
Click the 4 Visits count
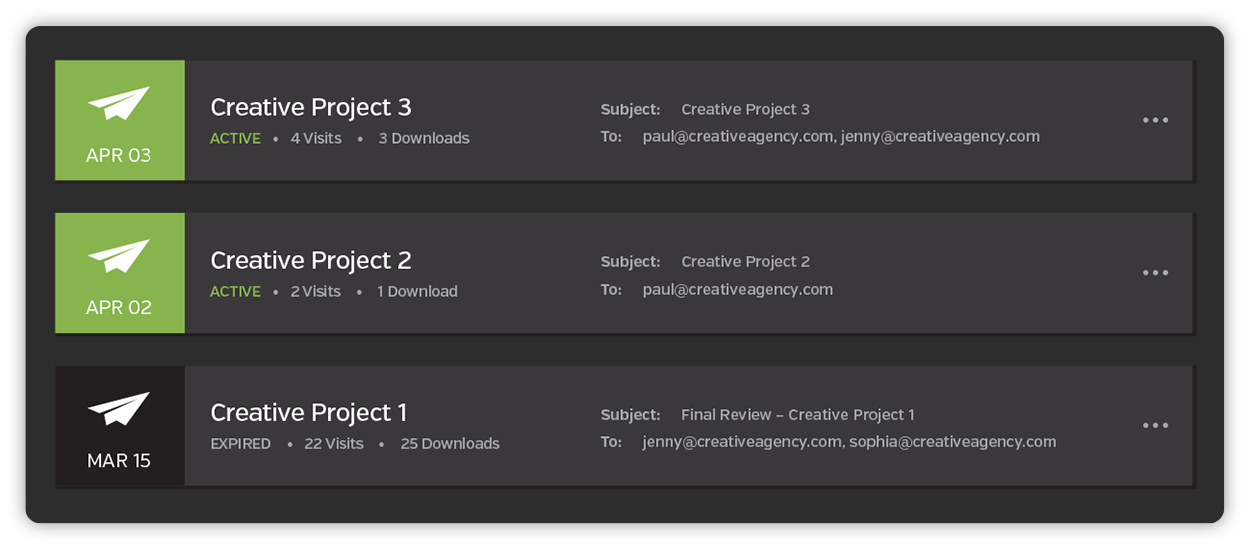click(x=316, y=139)
